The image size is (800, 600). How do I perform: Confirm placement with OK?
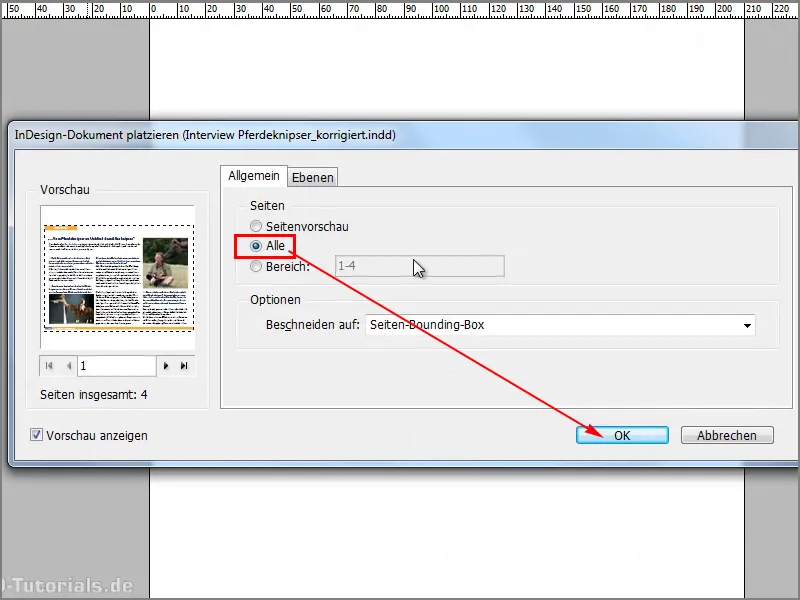point(622,434)
